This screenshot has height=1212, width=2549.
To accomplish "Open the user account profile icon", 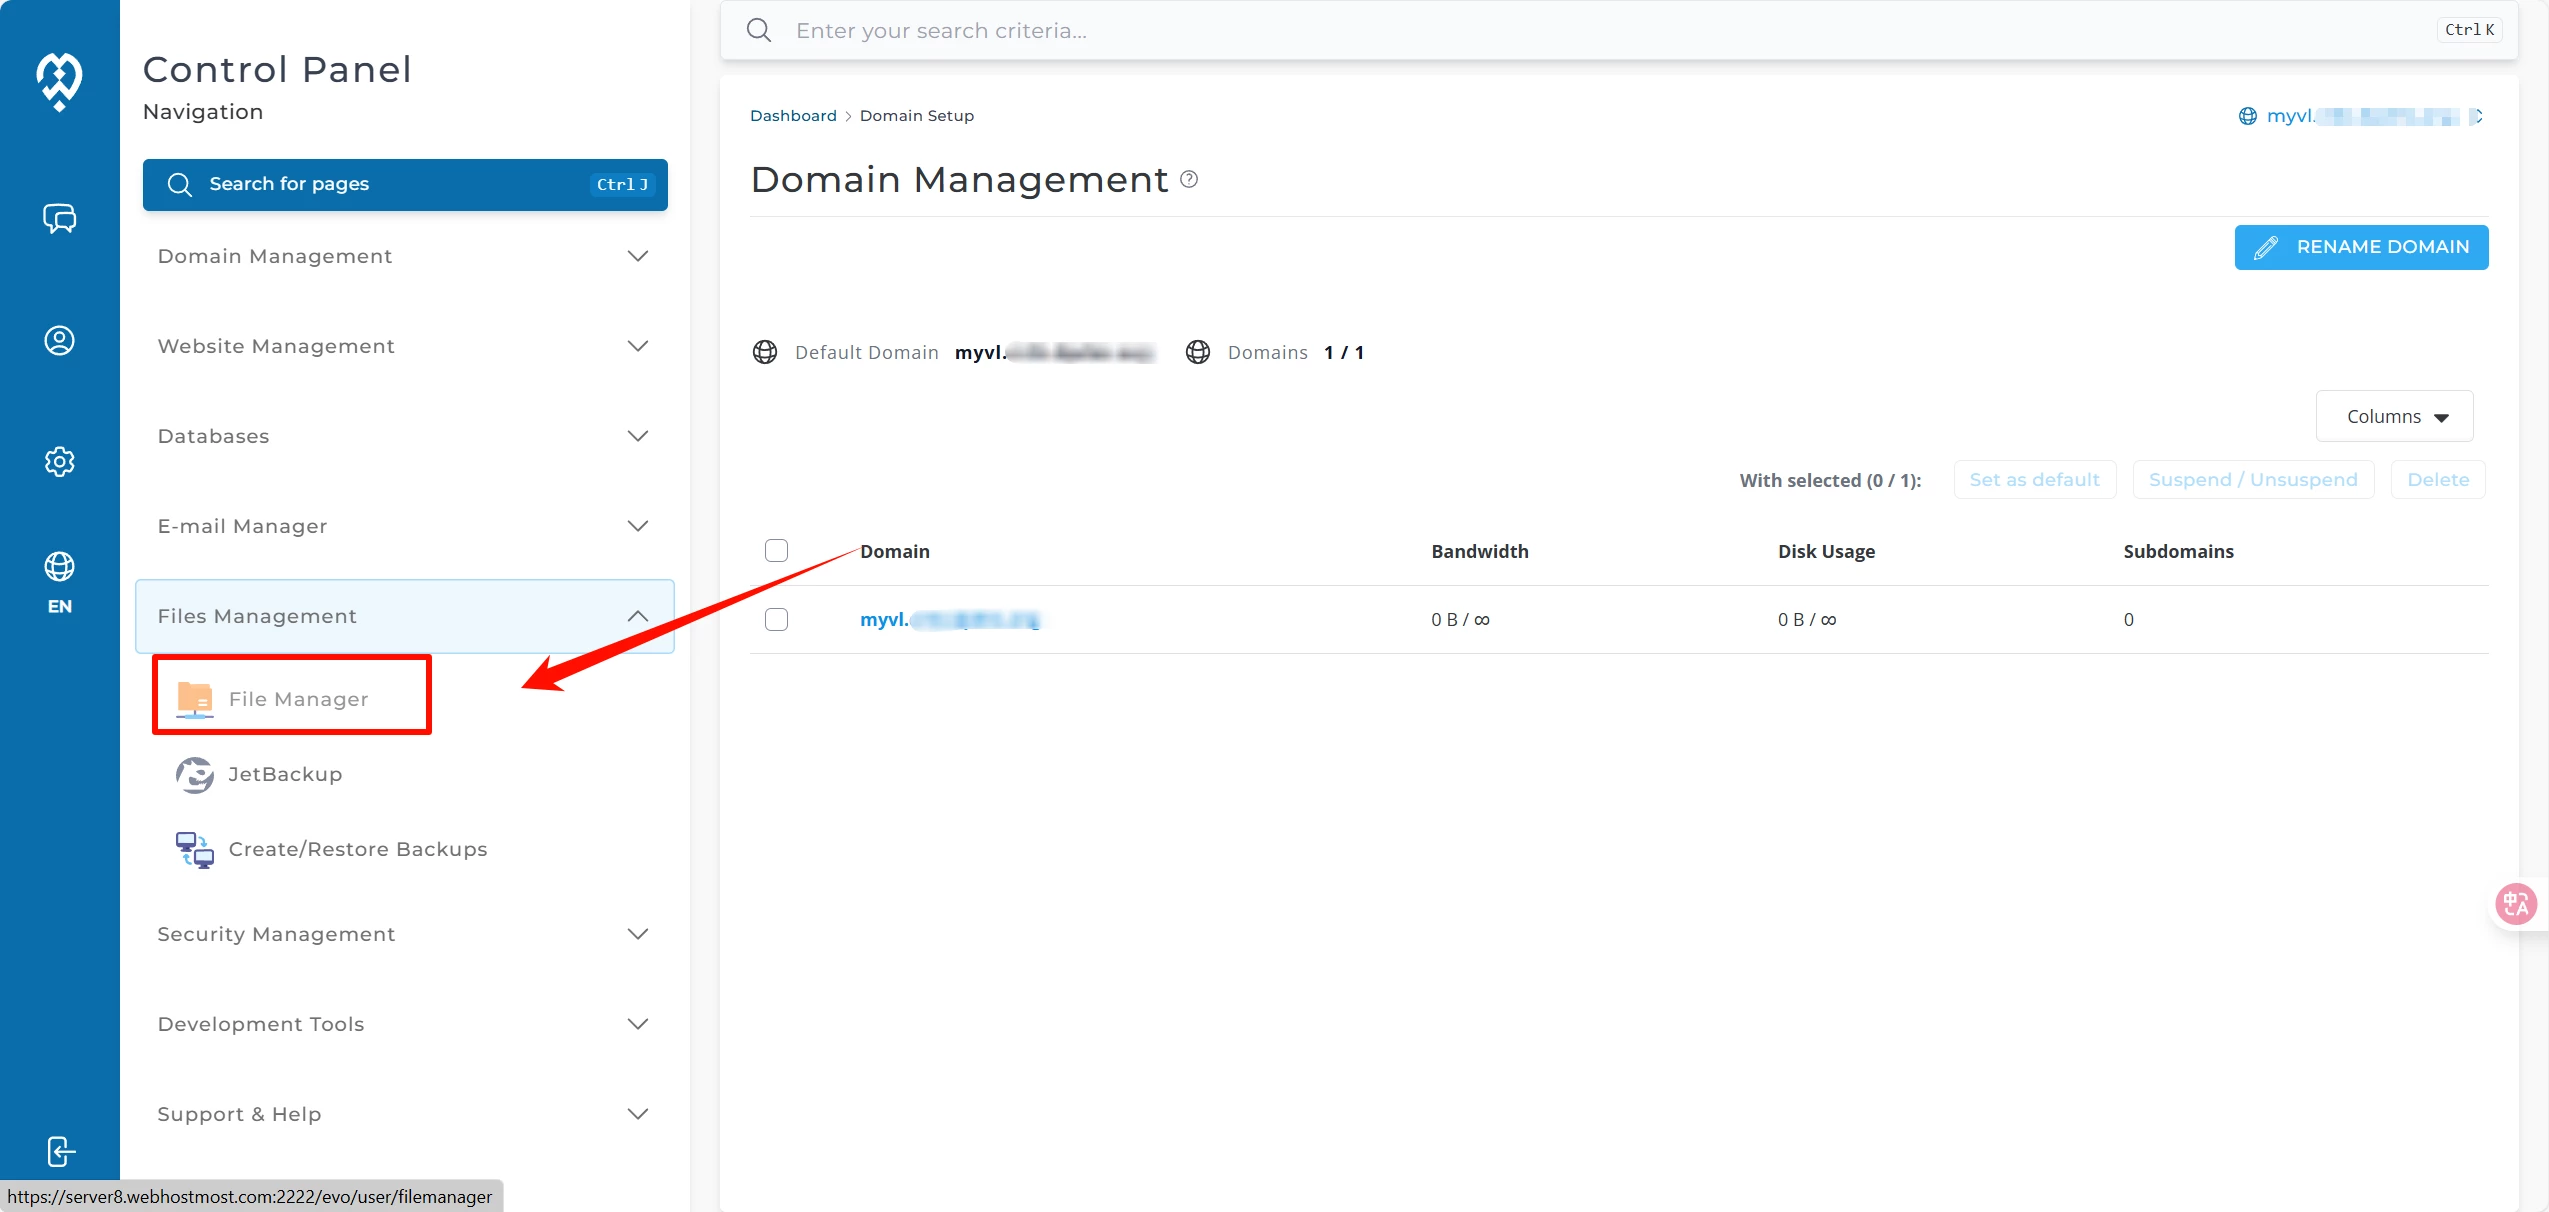I will click(x=59, y=341).
